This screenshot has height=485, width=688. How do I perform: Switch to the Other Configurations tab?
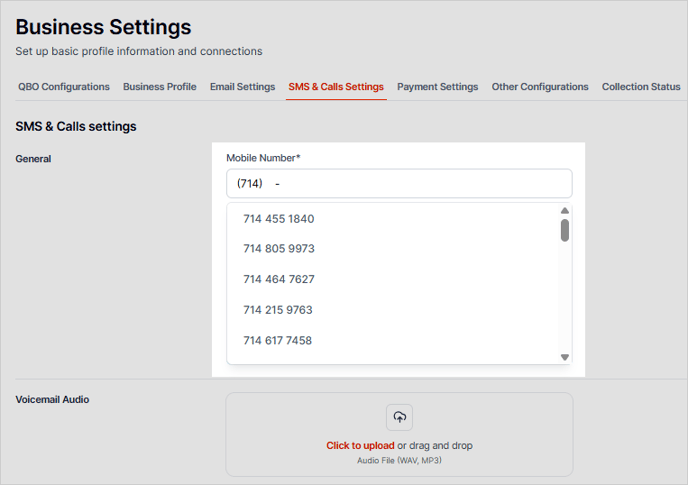point(540,87)
